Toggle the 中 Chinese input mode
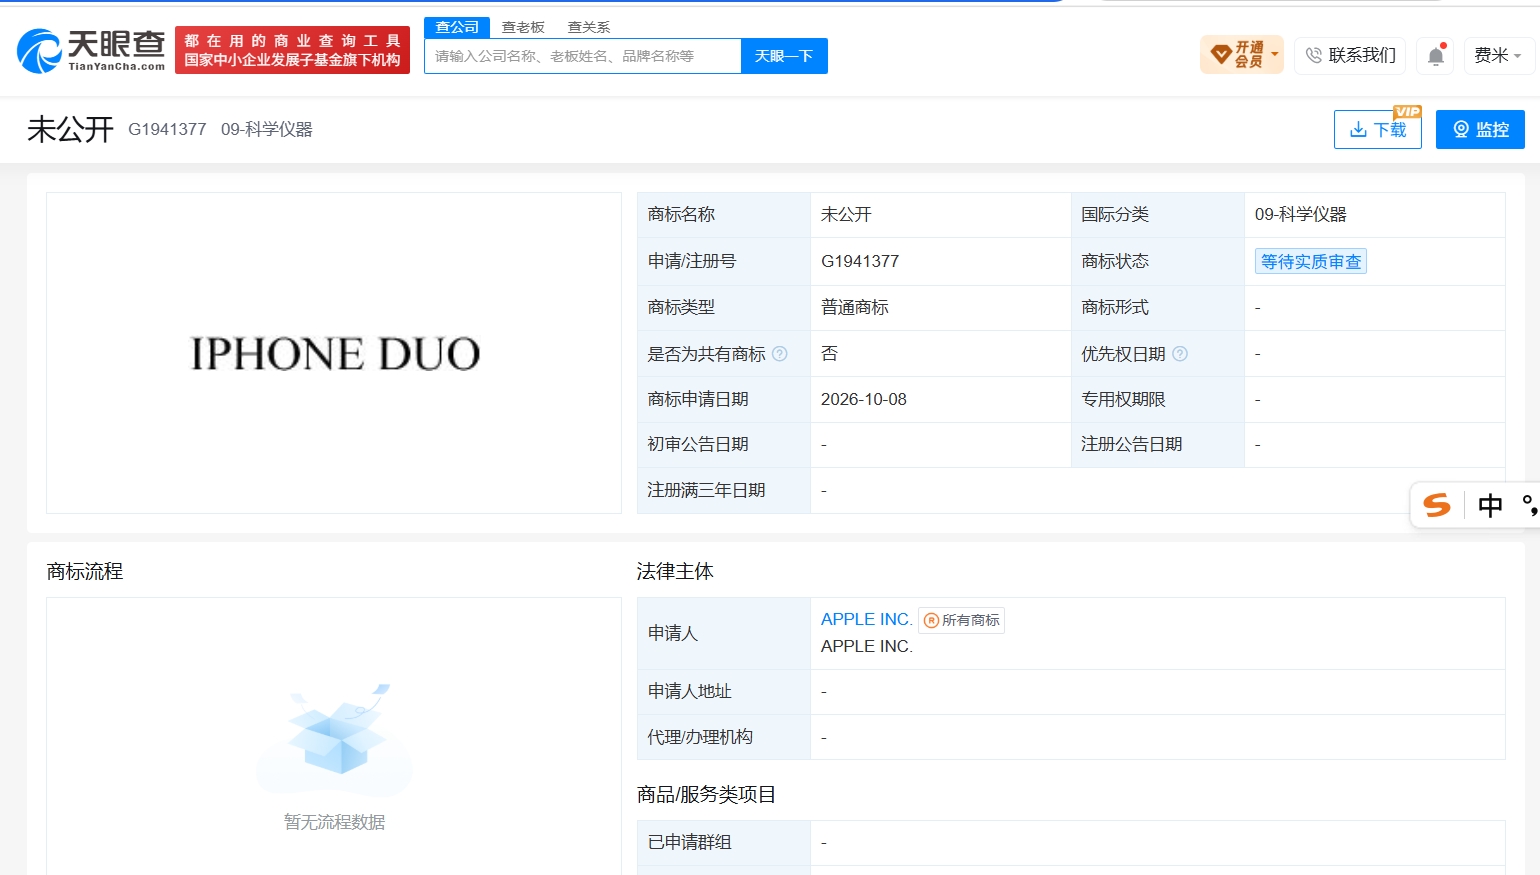The image size is (1540, 875). pyautogui.click(x=1490, y=505)
